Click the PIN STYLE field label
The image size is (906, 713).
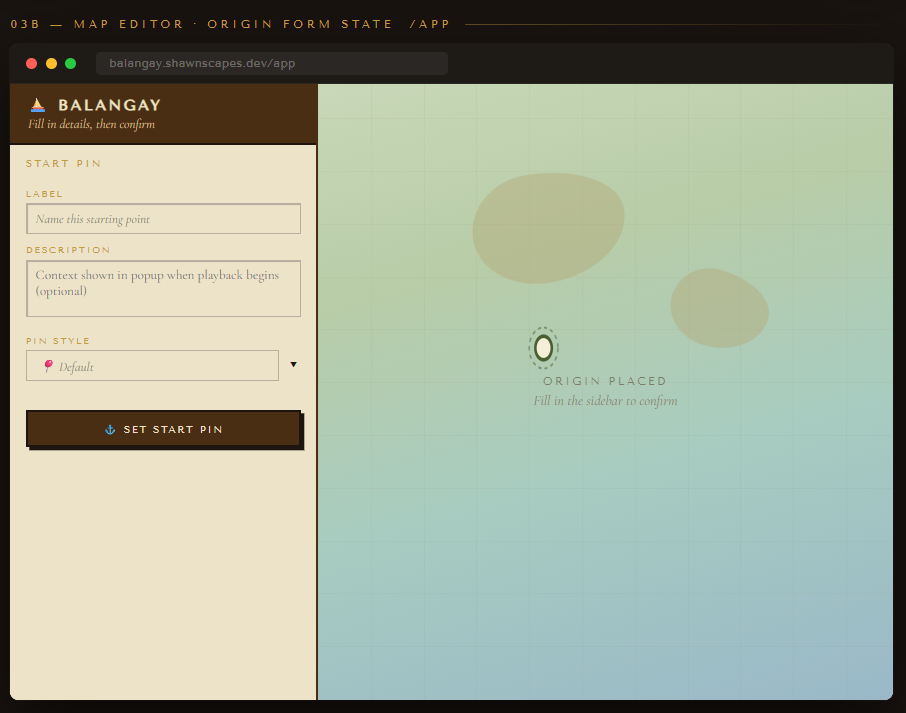(58, 341)
